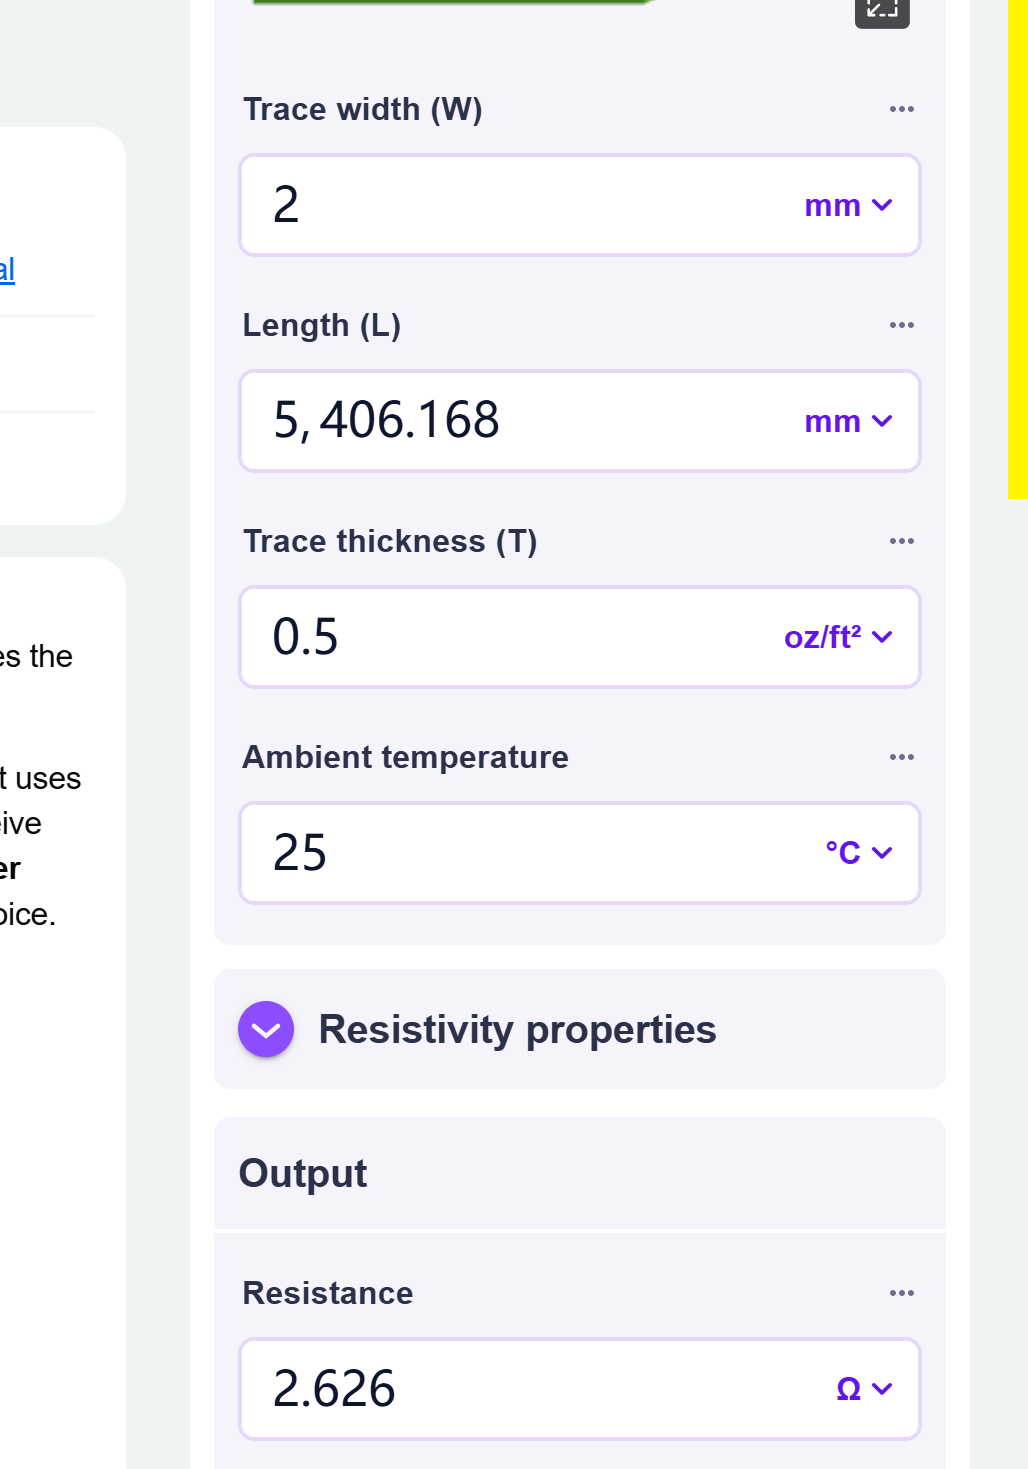Image resolution: width=1028 pixels, height=1469 pixels.
Task: Click the fullscreen expand image icon
Action: coord(881,10)
